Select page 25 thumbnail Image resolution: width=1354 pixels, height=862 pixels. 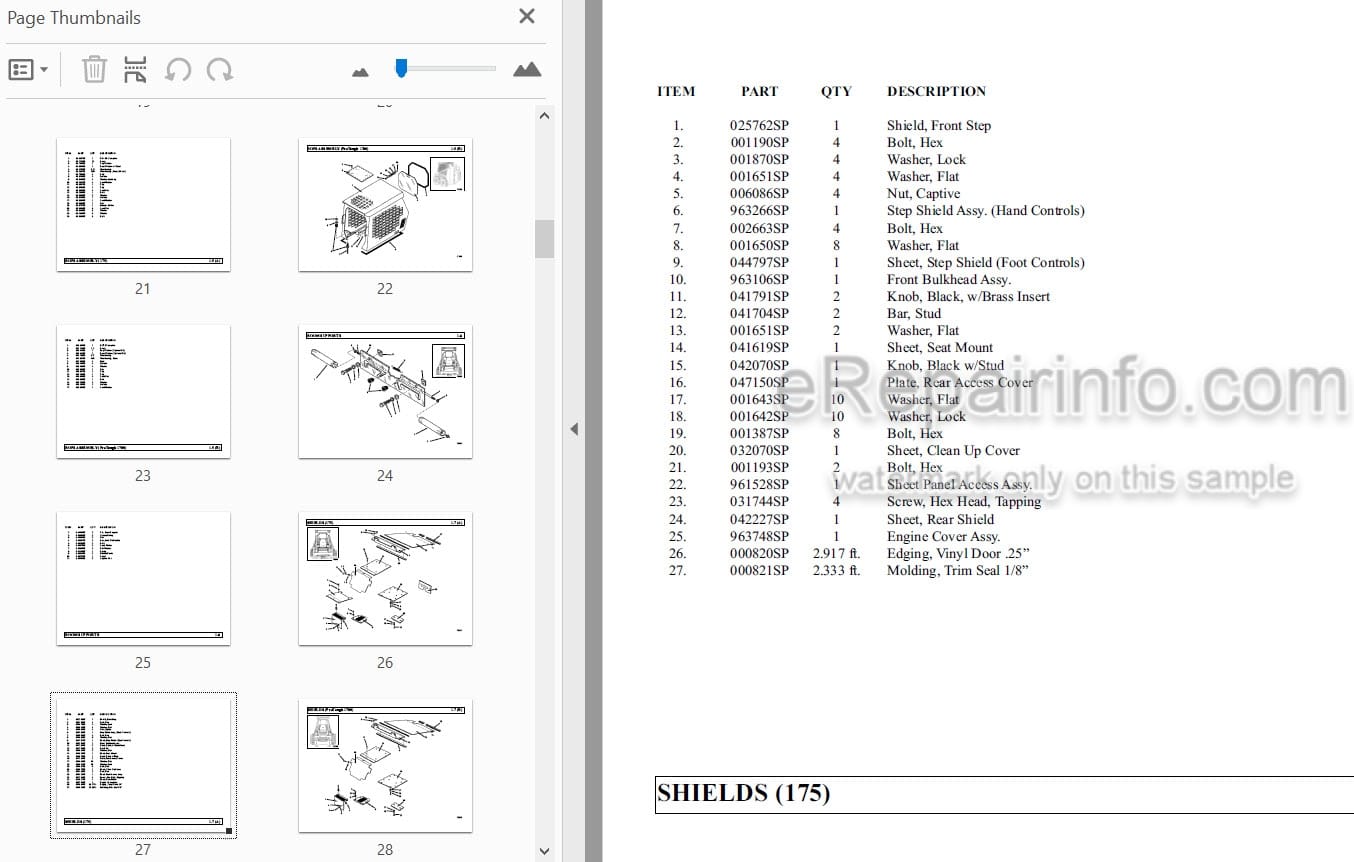[143, 579]
